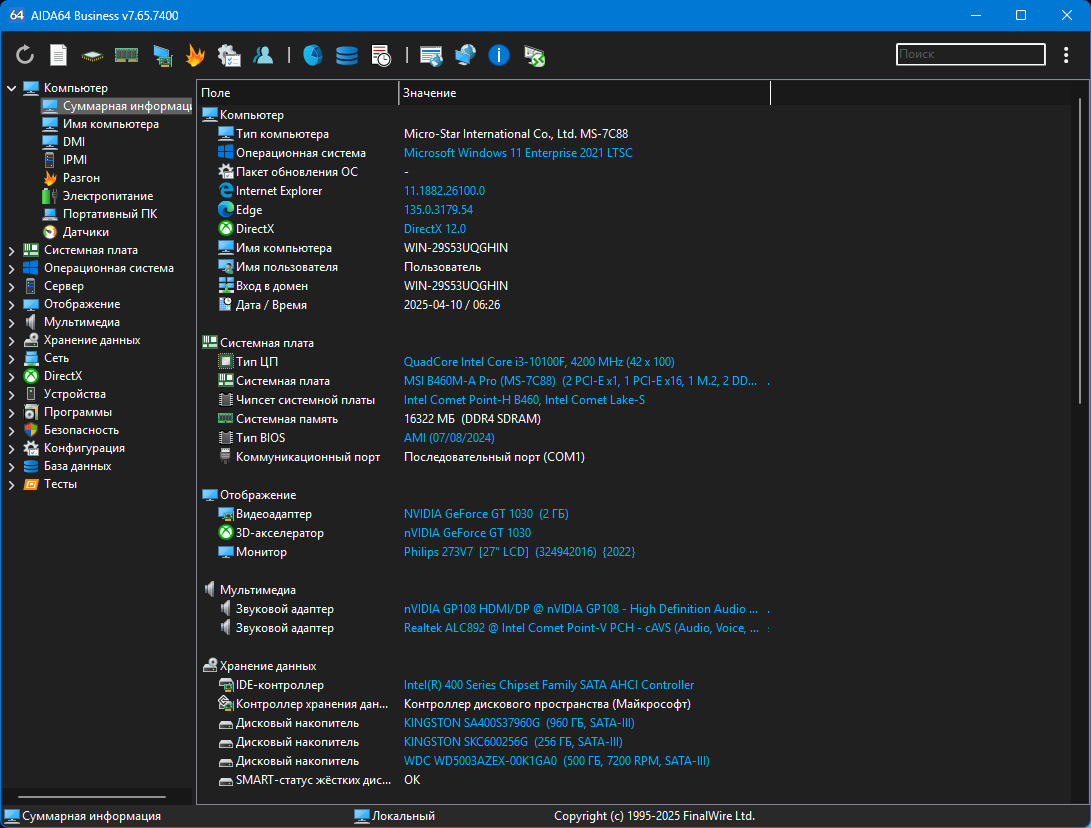Click the vertical scrollbar of details list

tap(1080, 250)
